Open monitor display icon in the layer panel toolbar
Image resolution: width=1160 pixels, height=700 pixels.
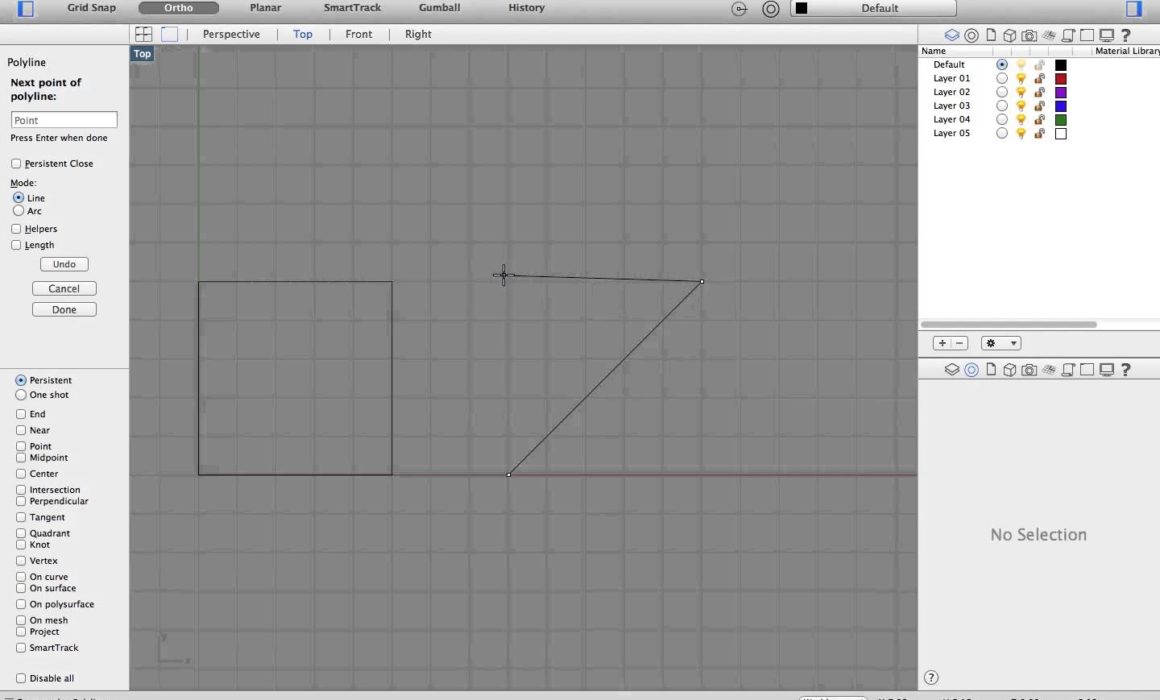pyautogui.click(x=1107, y=35)
